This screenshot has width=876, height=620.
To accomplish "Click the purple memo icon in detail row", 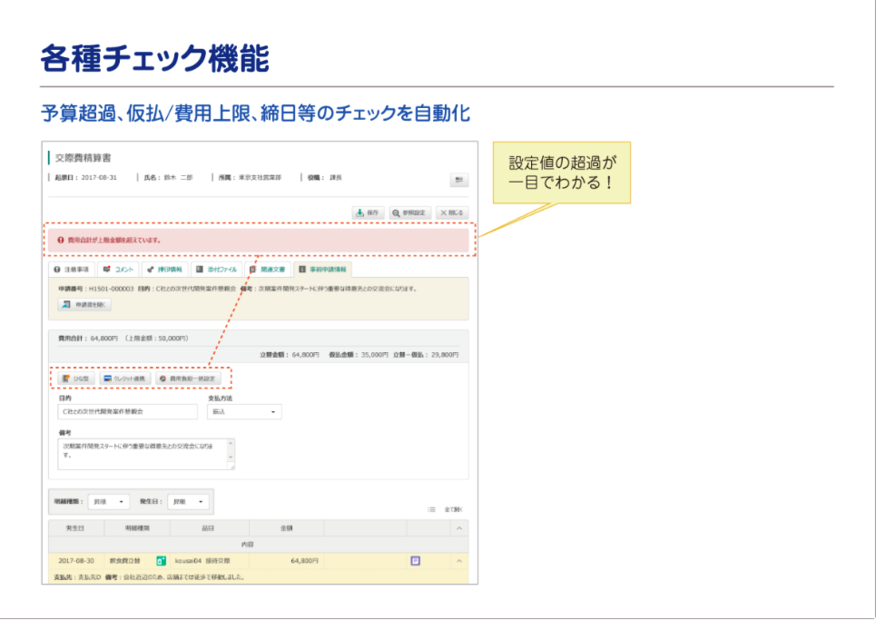I will tap(415, 561).
